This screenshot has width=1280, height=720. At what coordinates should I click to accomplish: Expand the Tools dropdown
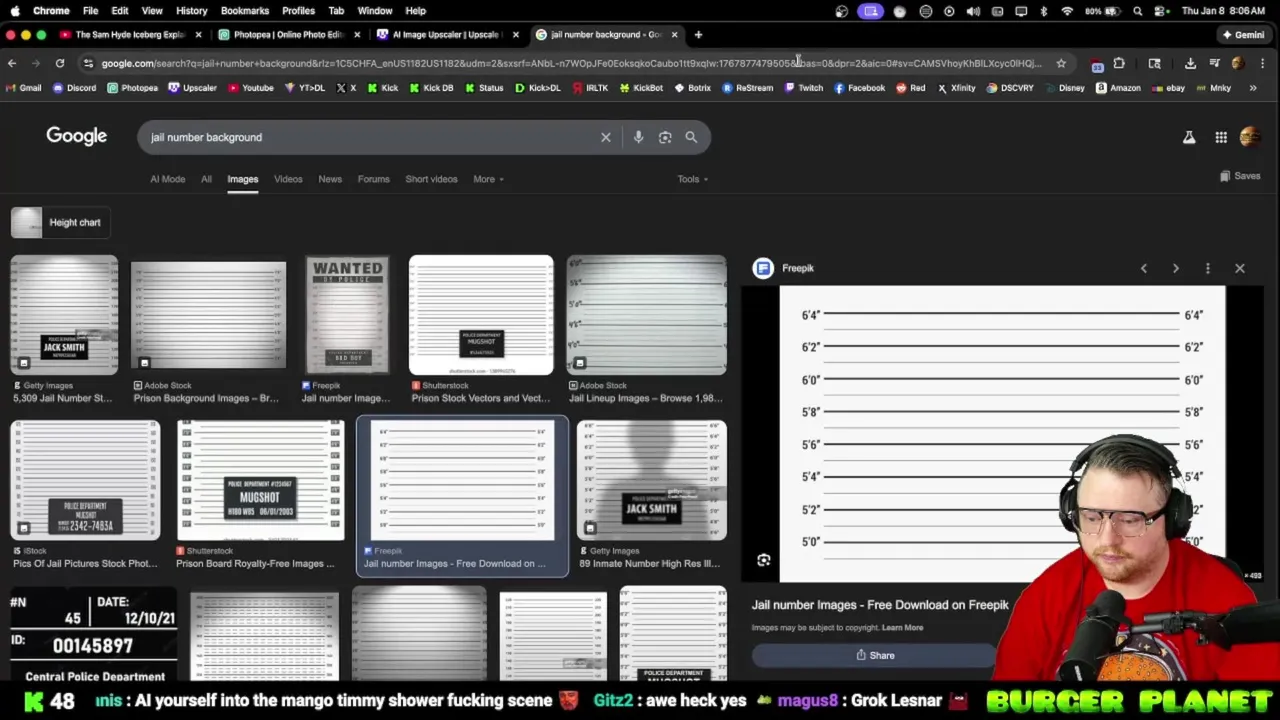point(692,179)
